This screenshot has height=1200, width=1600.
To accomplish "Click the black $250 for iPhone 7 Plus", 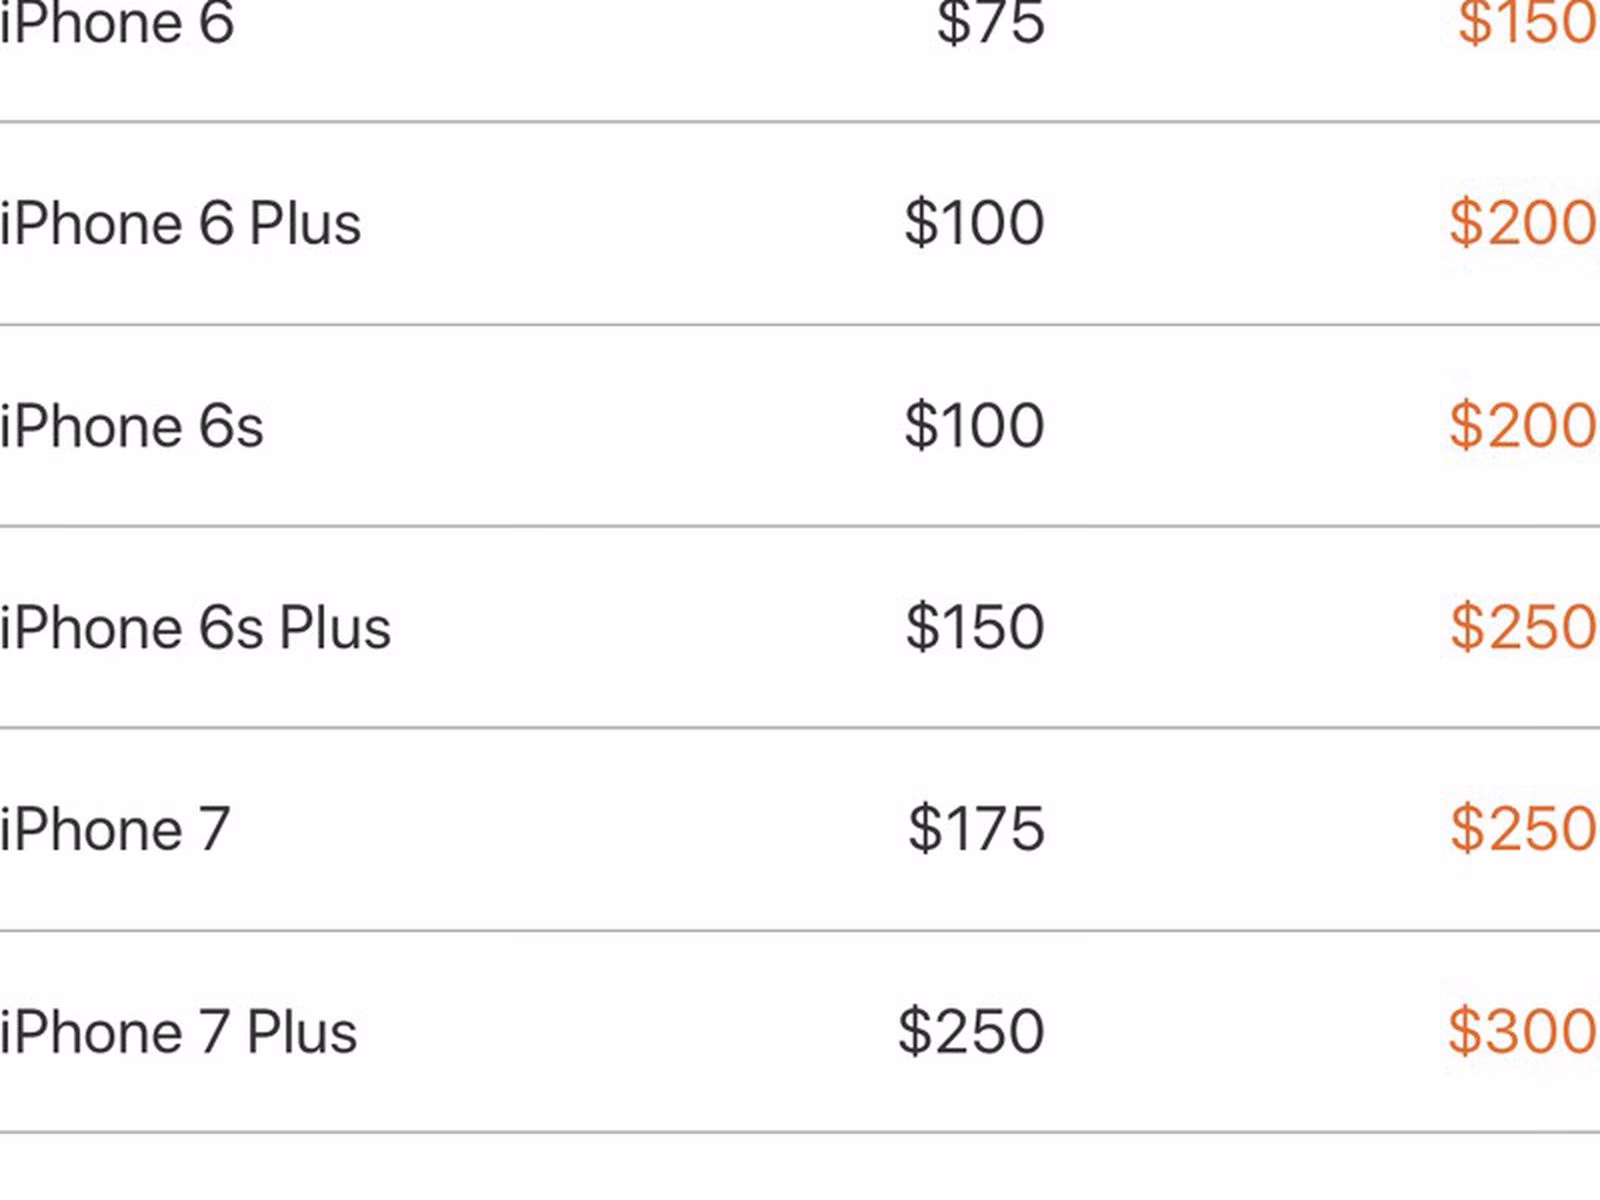I will [971, 1032].
